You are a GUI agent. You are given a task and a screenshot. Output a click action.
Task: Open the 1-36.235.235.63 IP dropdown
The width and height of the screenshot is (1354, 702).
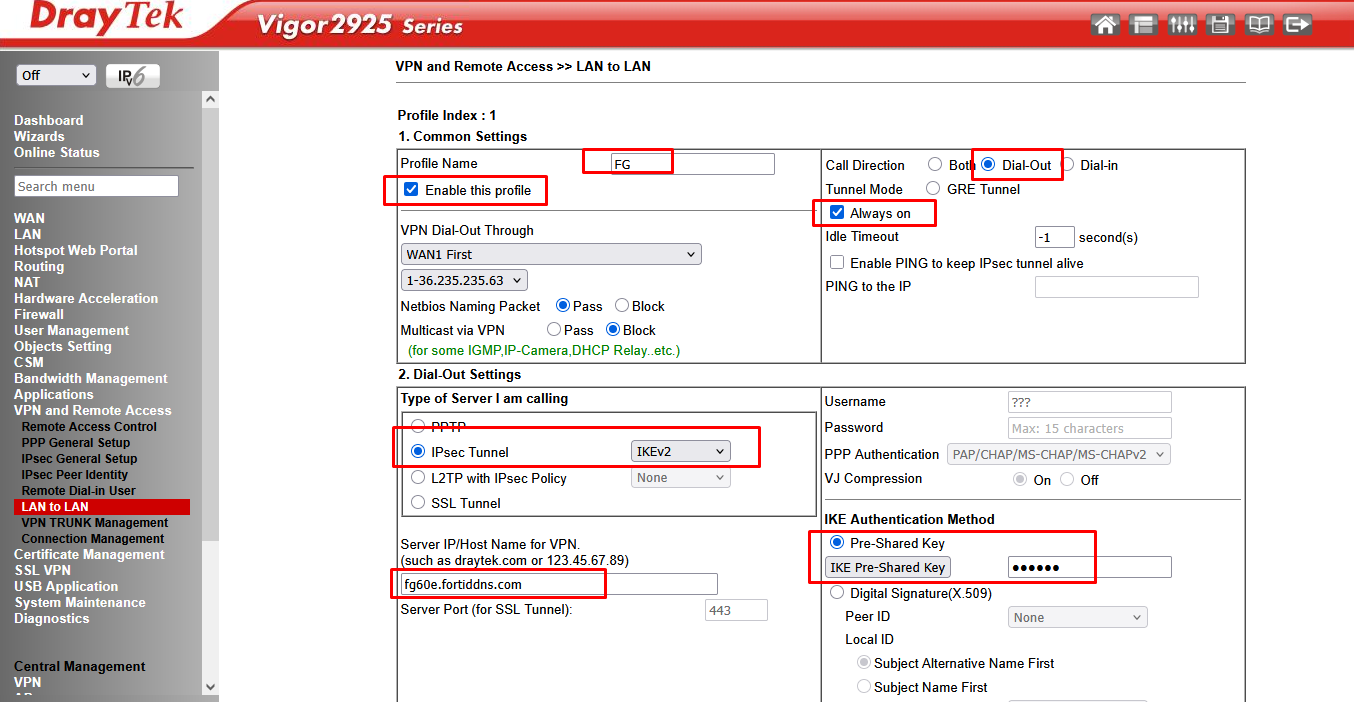[463, 281]
